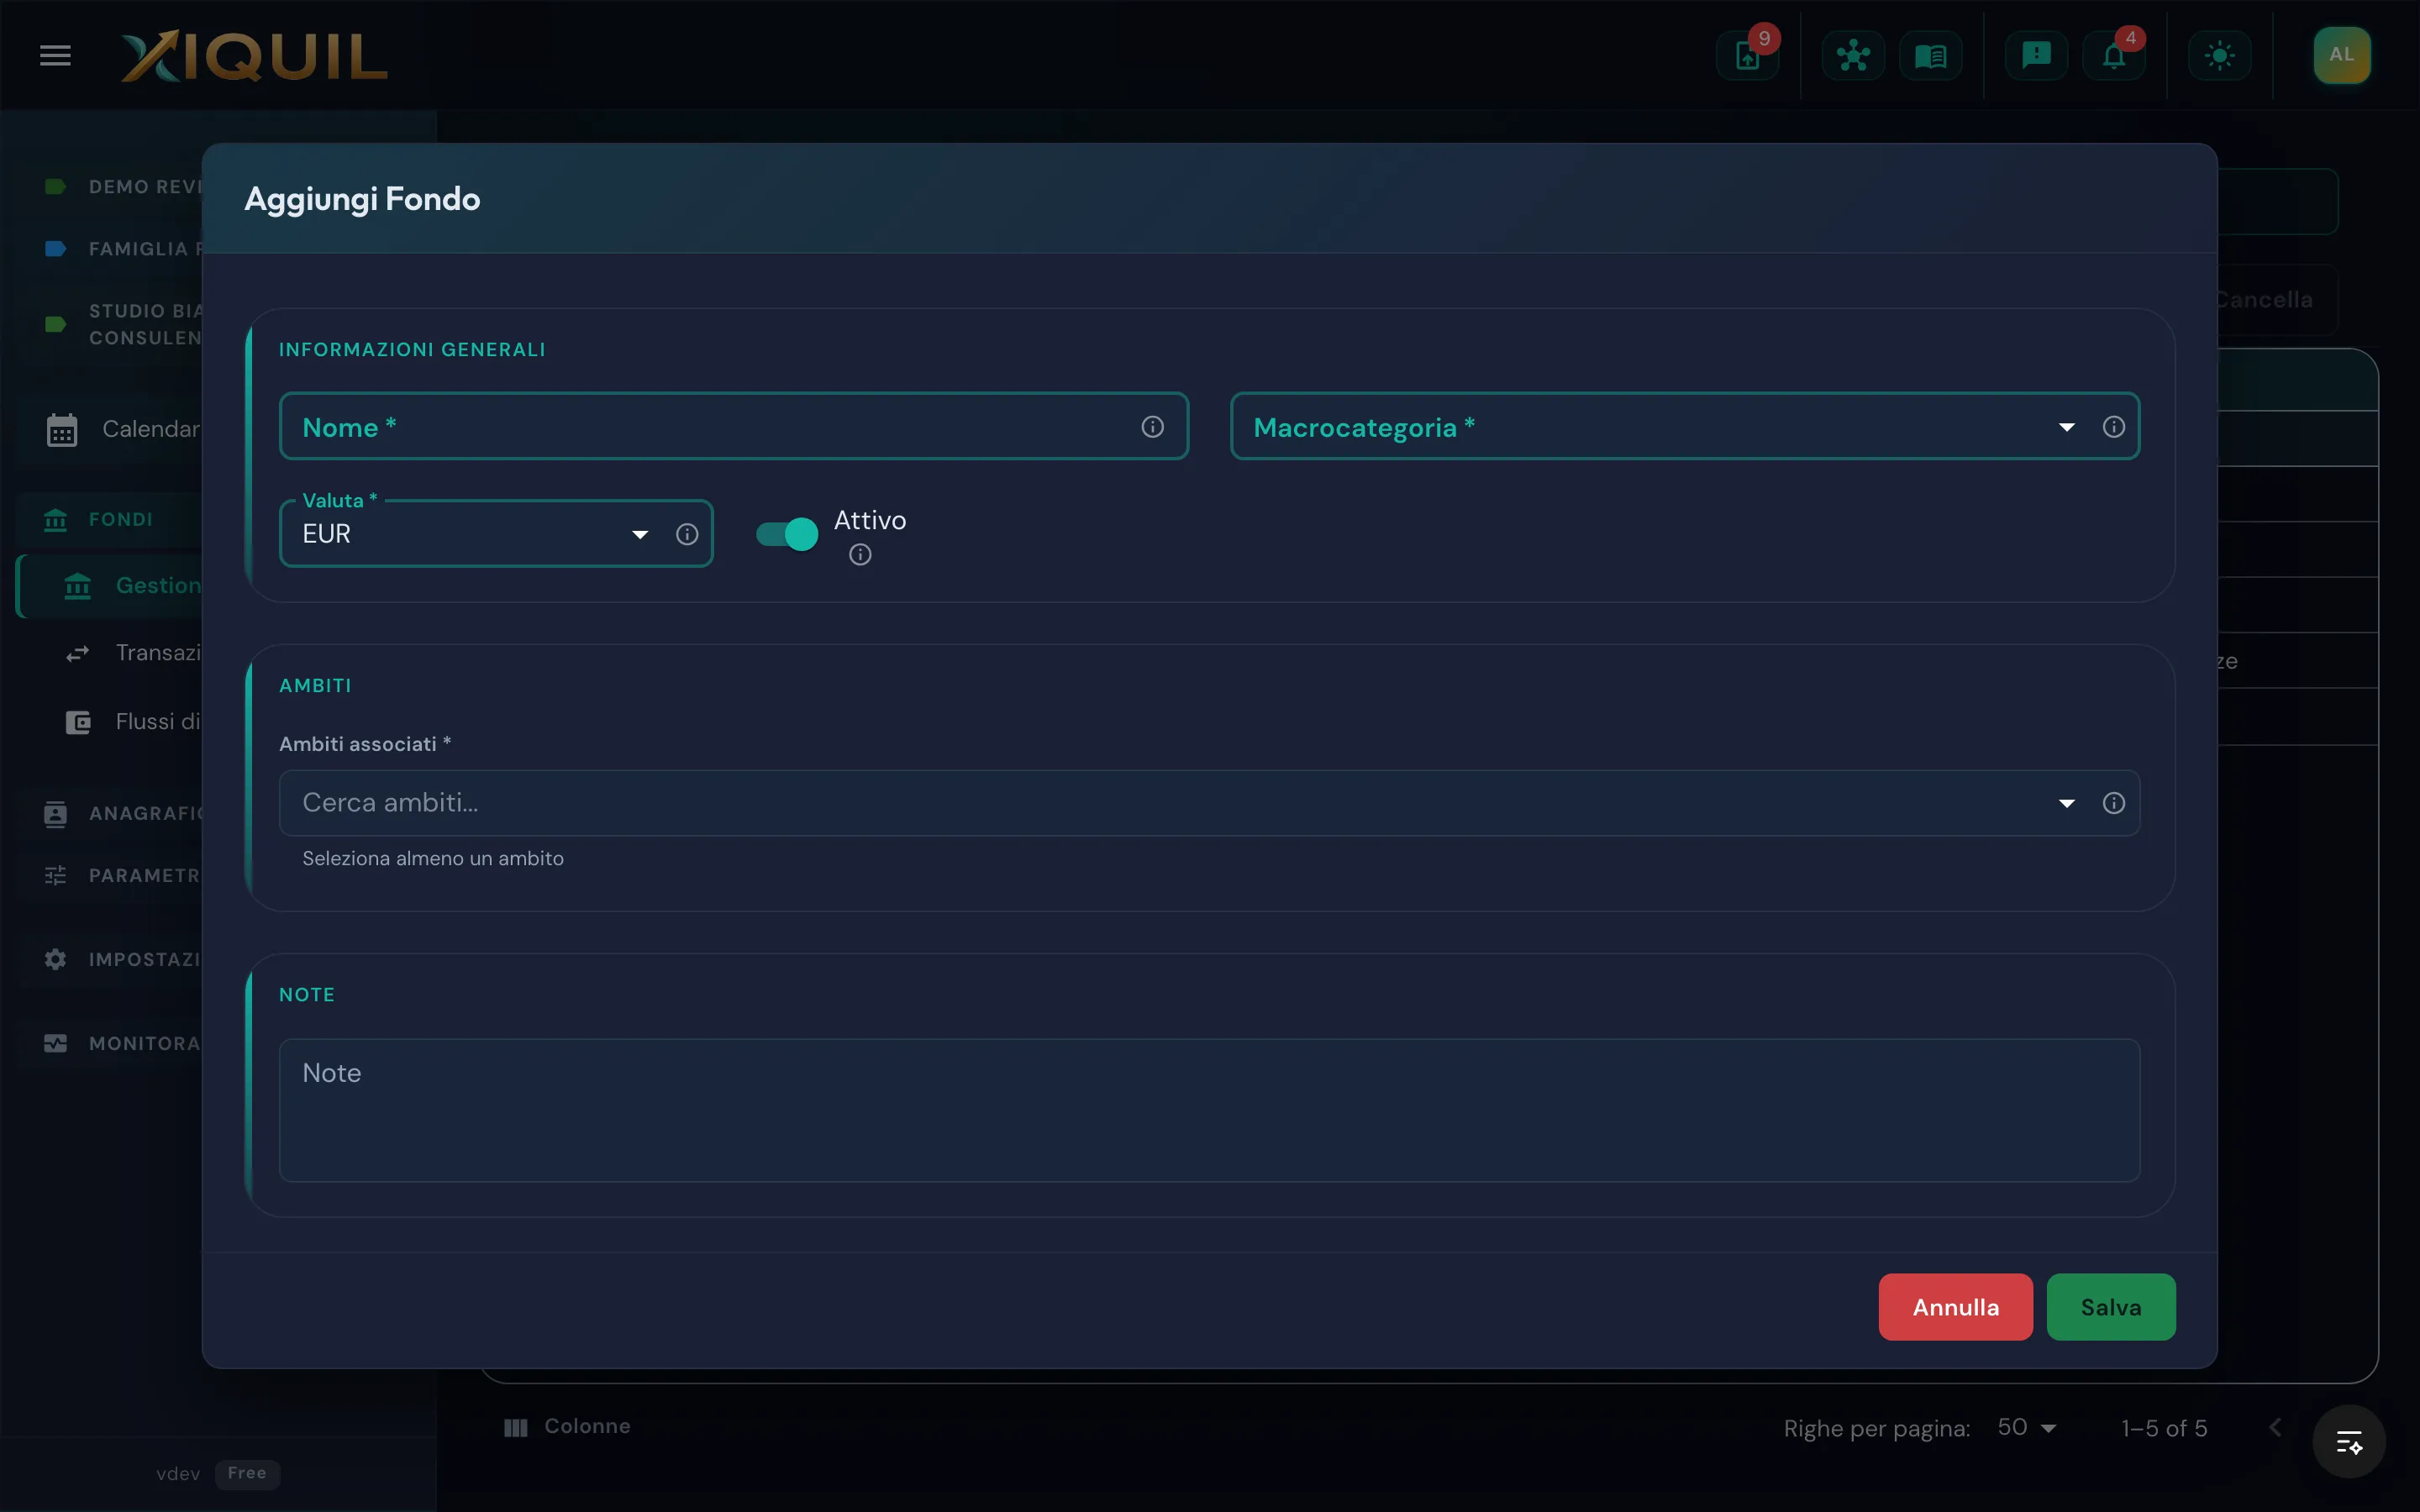This screenshot has height=1512, width=2420.
Task: Open Flussi di cassa sidebar item
Action: (110, 722)
